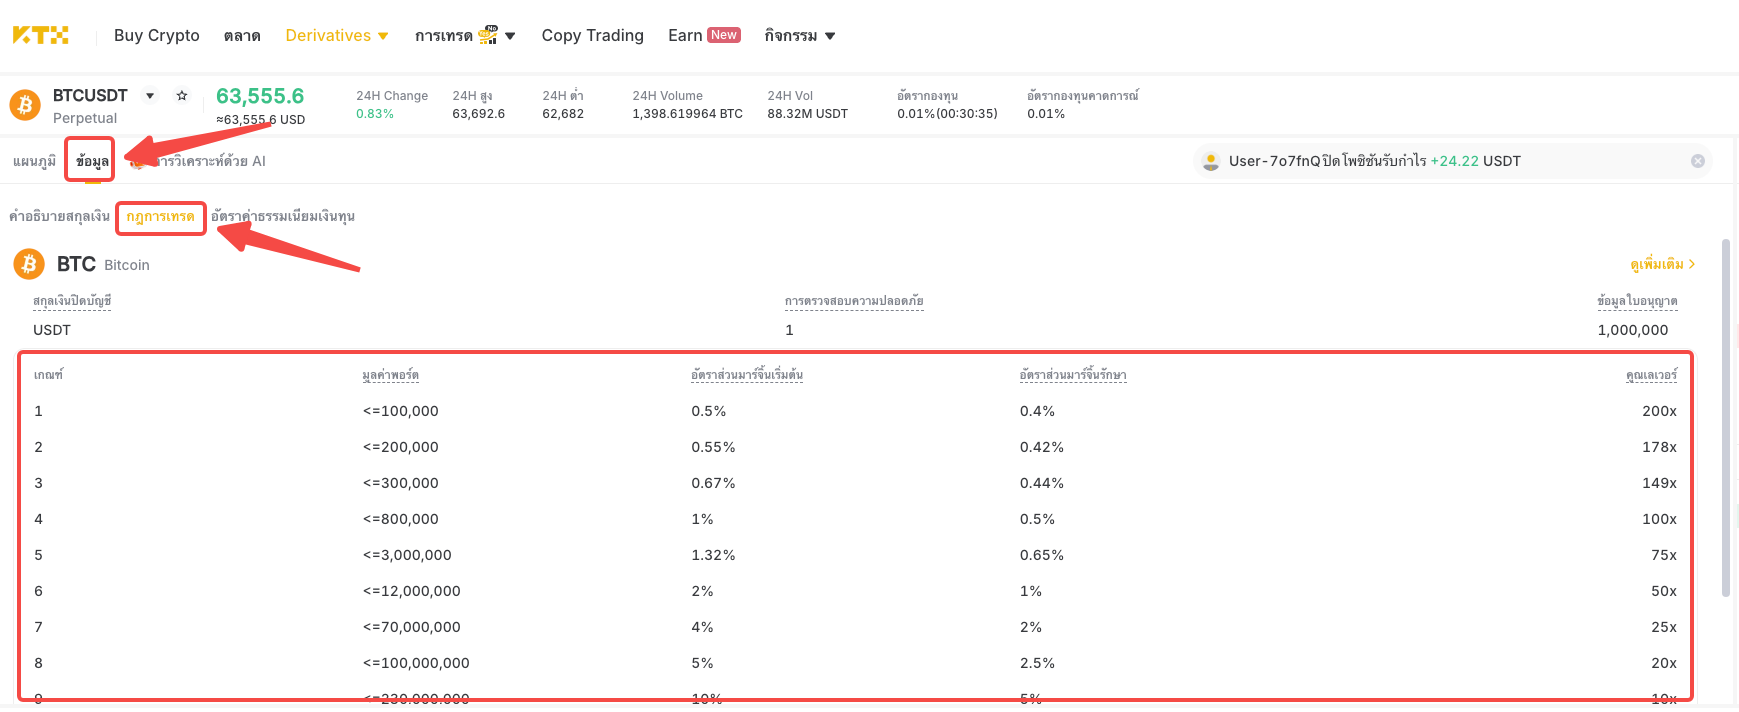Open the Derivatives dropdown menu
Viewport: 1739px width, 712px height.
coord(337,35)
